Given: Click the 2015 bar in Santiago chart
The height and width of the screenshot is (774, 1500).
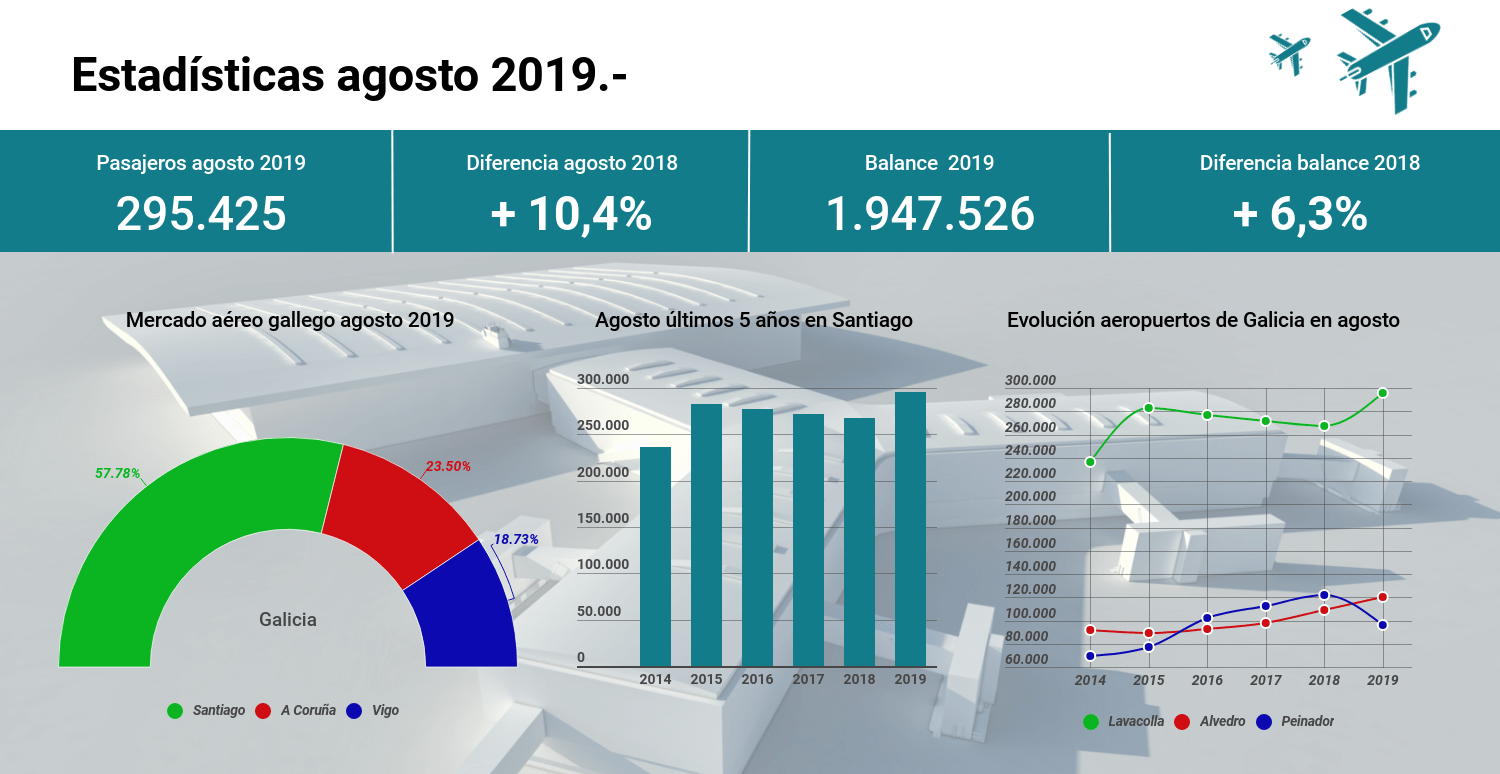Looking at the screenshot, I should pos(706,535).
